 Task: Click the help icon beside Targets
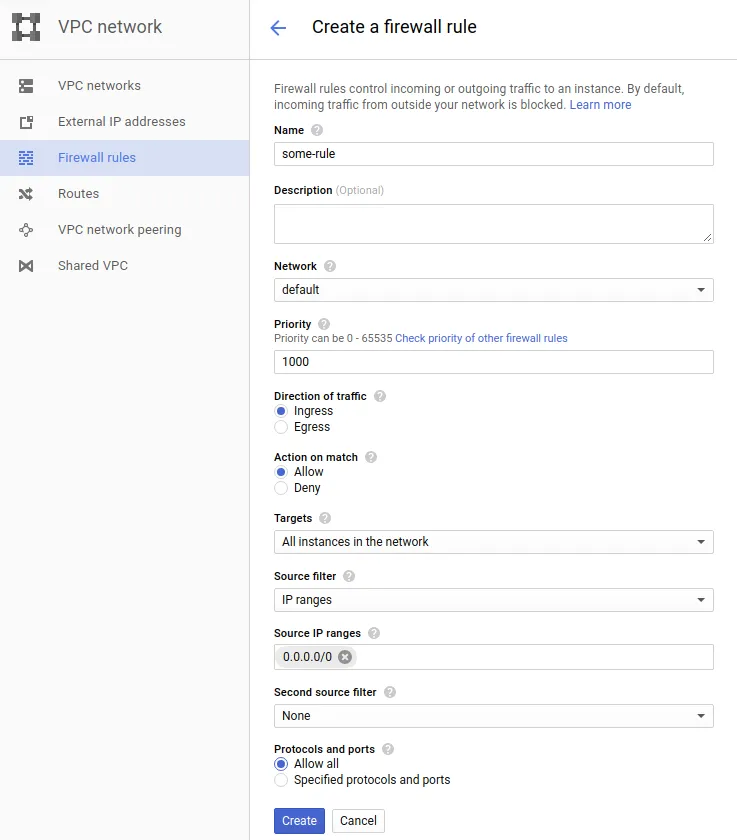[325, 518]
